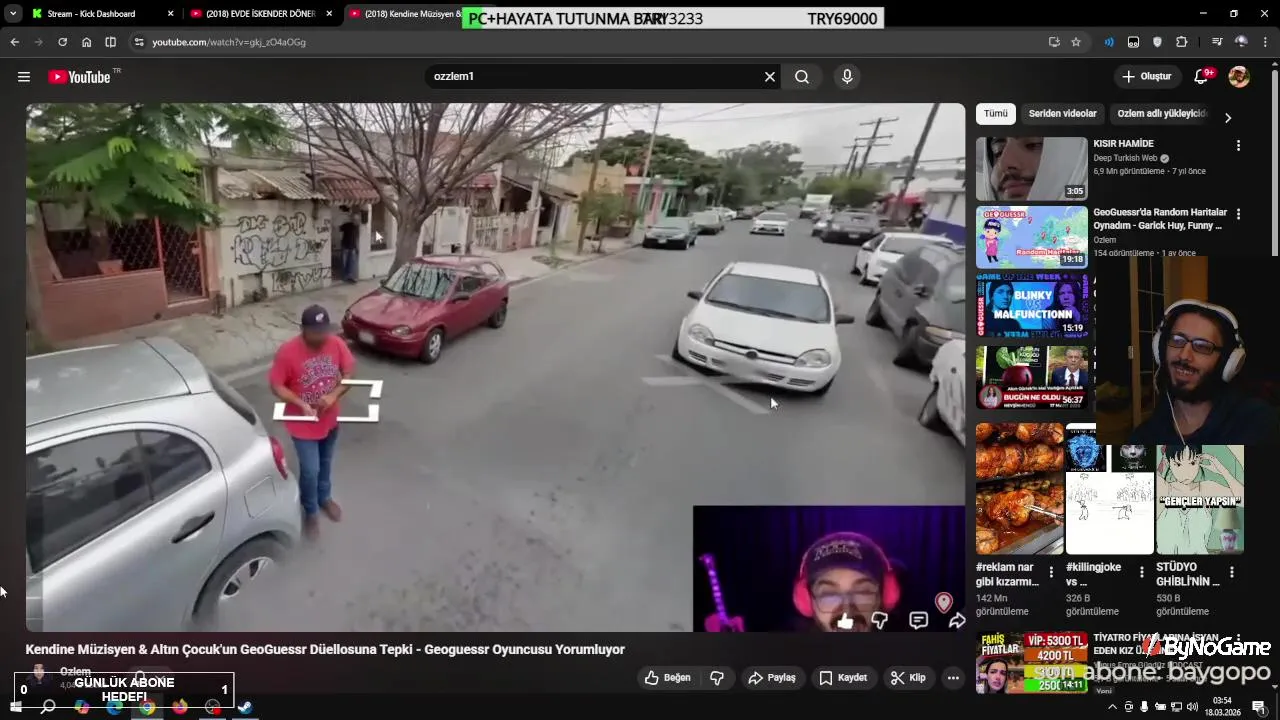Open options for #killingjoke short
Image resolution: width=1280 pixels, height=720 pixels.
(x=1142, y=573)
